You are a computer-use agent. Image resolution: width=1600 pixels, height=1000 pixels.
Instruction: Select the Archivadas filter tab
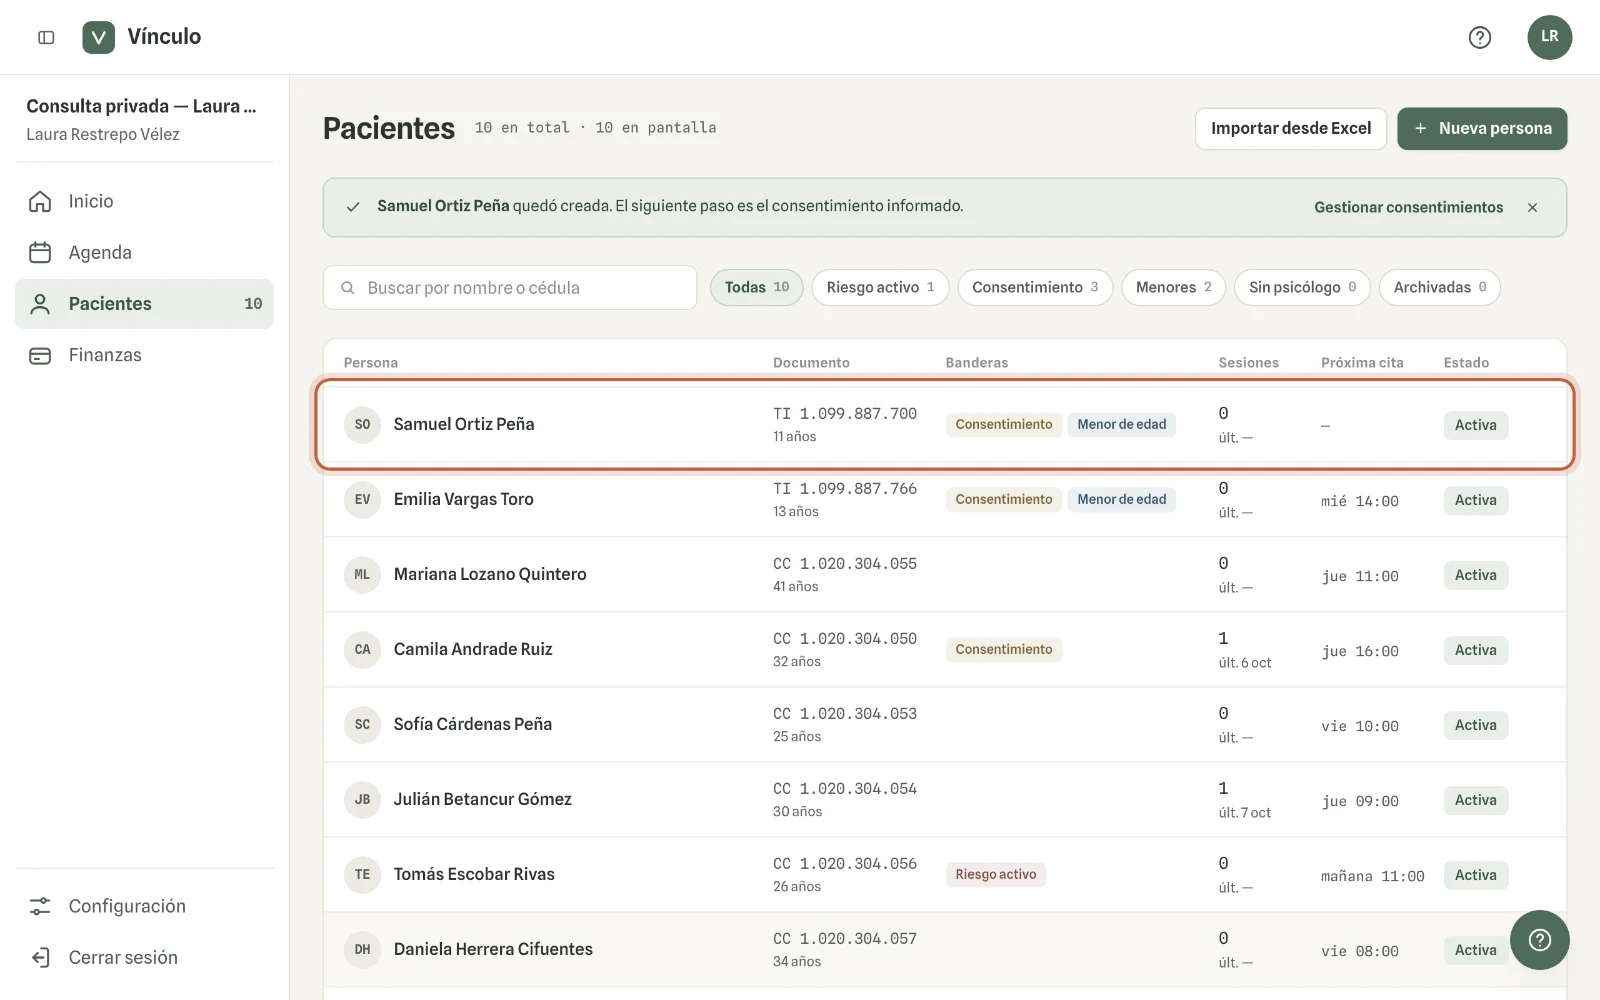(1439, 287)
